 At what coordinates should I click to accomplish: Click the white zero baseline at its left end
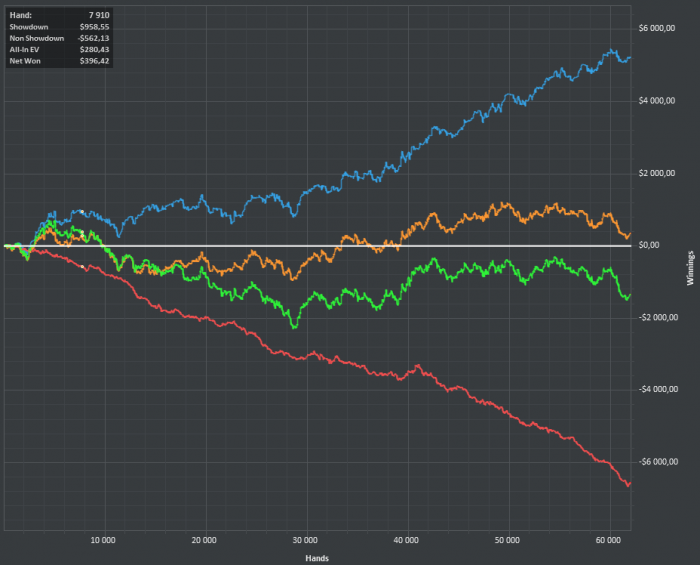(6, 245)
